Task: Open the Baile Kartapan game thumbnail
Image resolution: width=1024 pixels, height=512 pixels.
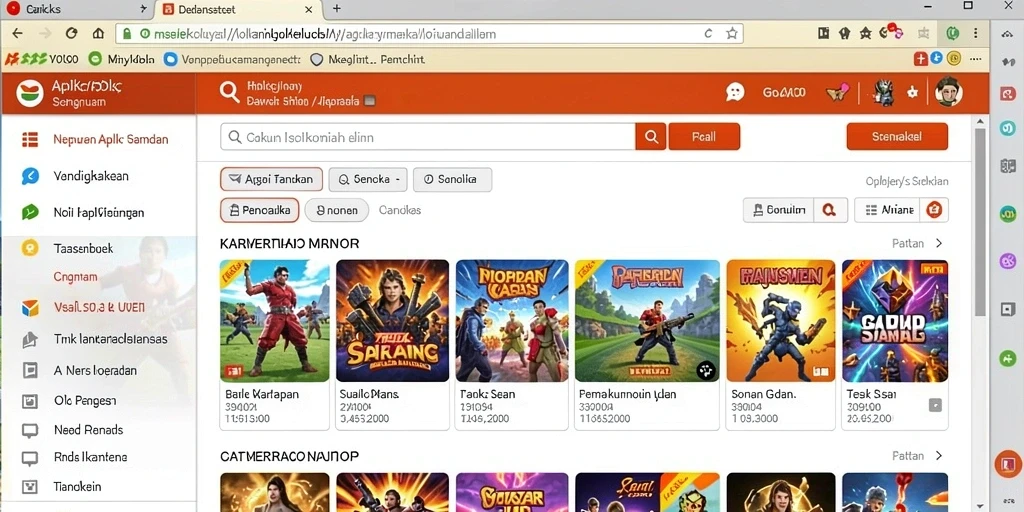Action: point(275,321)
